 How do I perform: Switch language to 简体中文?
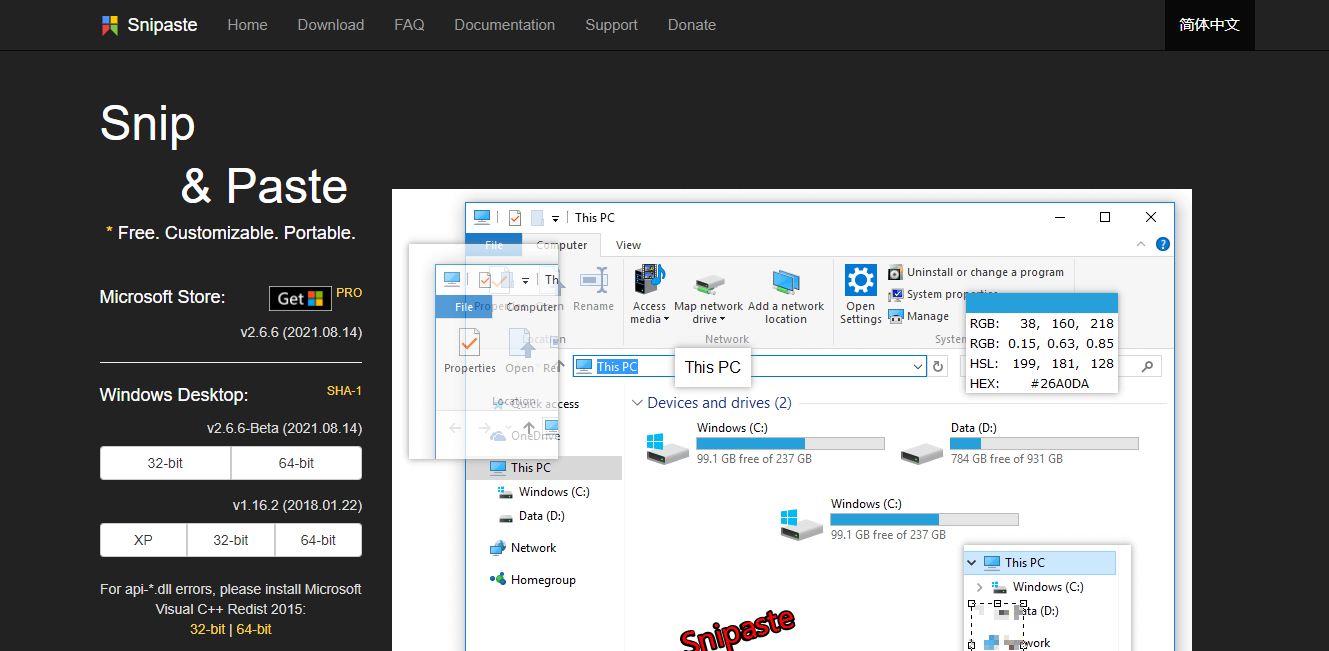tap(1209, 25)
